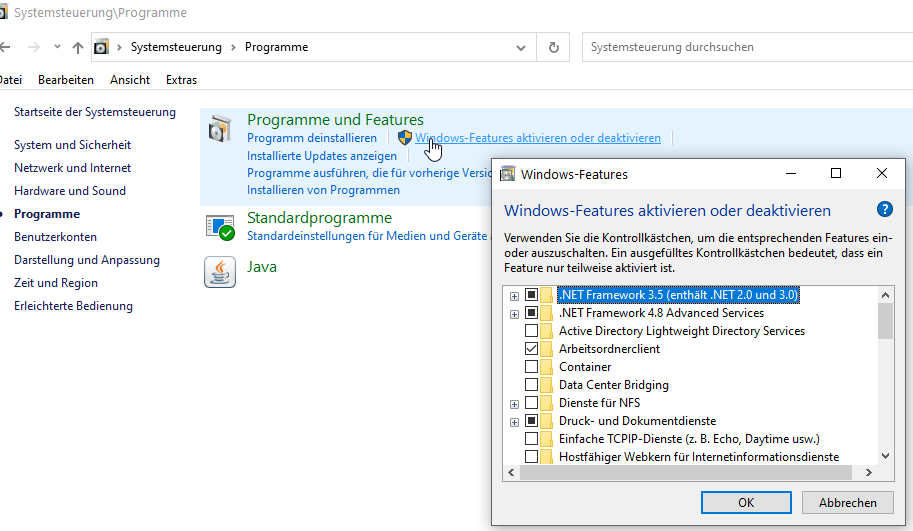Click the blue help question mark icon
The image size is (913, 531).
(884, 210)
